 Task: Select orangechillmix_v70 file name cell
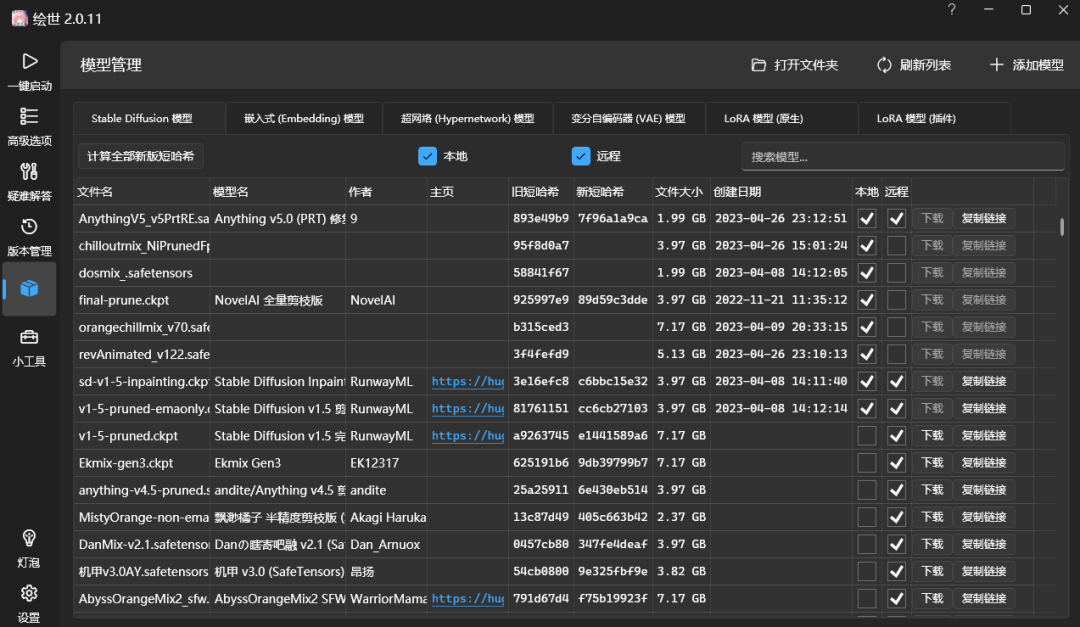(x=142, y=327)
